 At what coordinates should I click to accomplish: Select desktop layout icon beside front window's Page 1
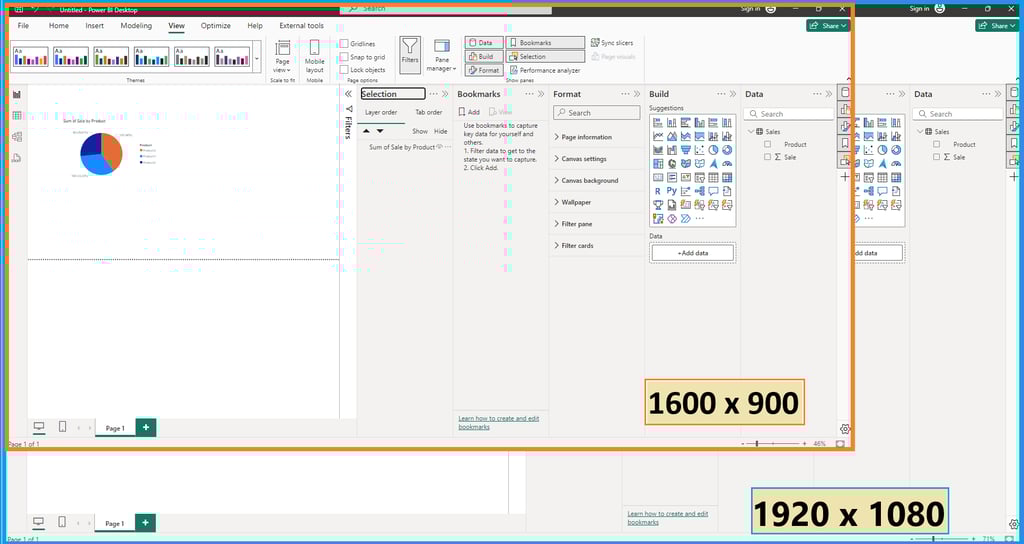click(x=39, y=427)
